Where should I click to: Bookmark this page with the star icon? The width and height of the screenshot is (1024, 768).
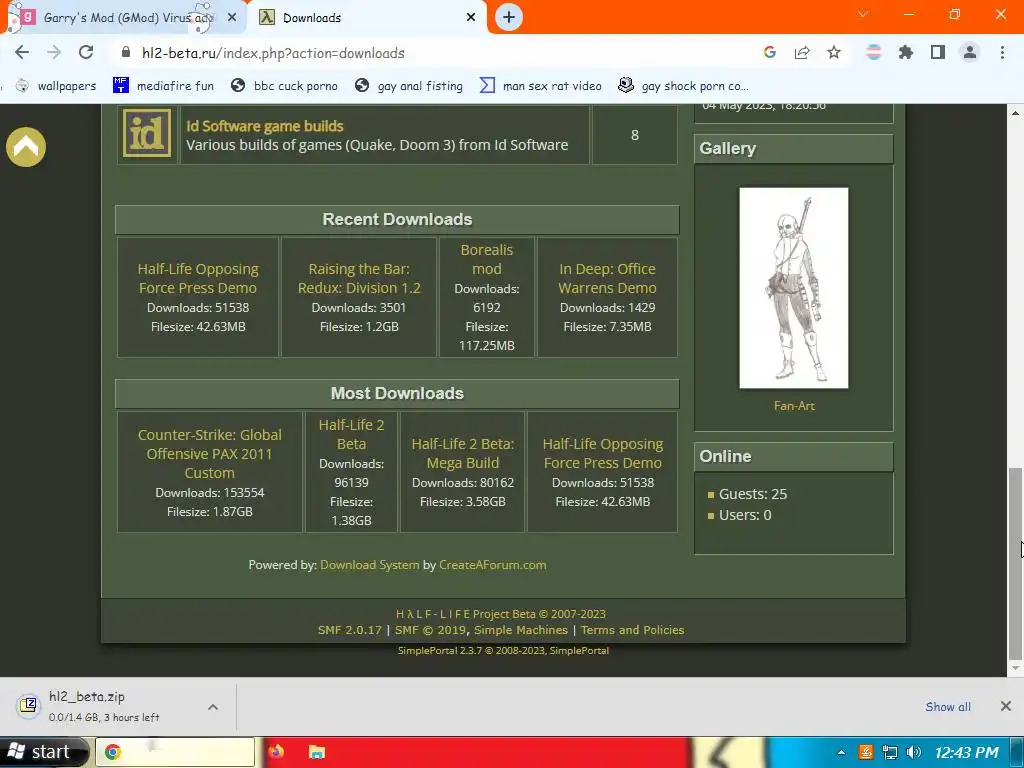tap(834, 53)
